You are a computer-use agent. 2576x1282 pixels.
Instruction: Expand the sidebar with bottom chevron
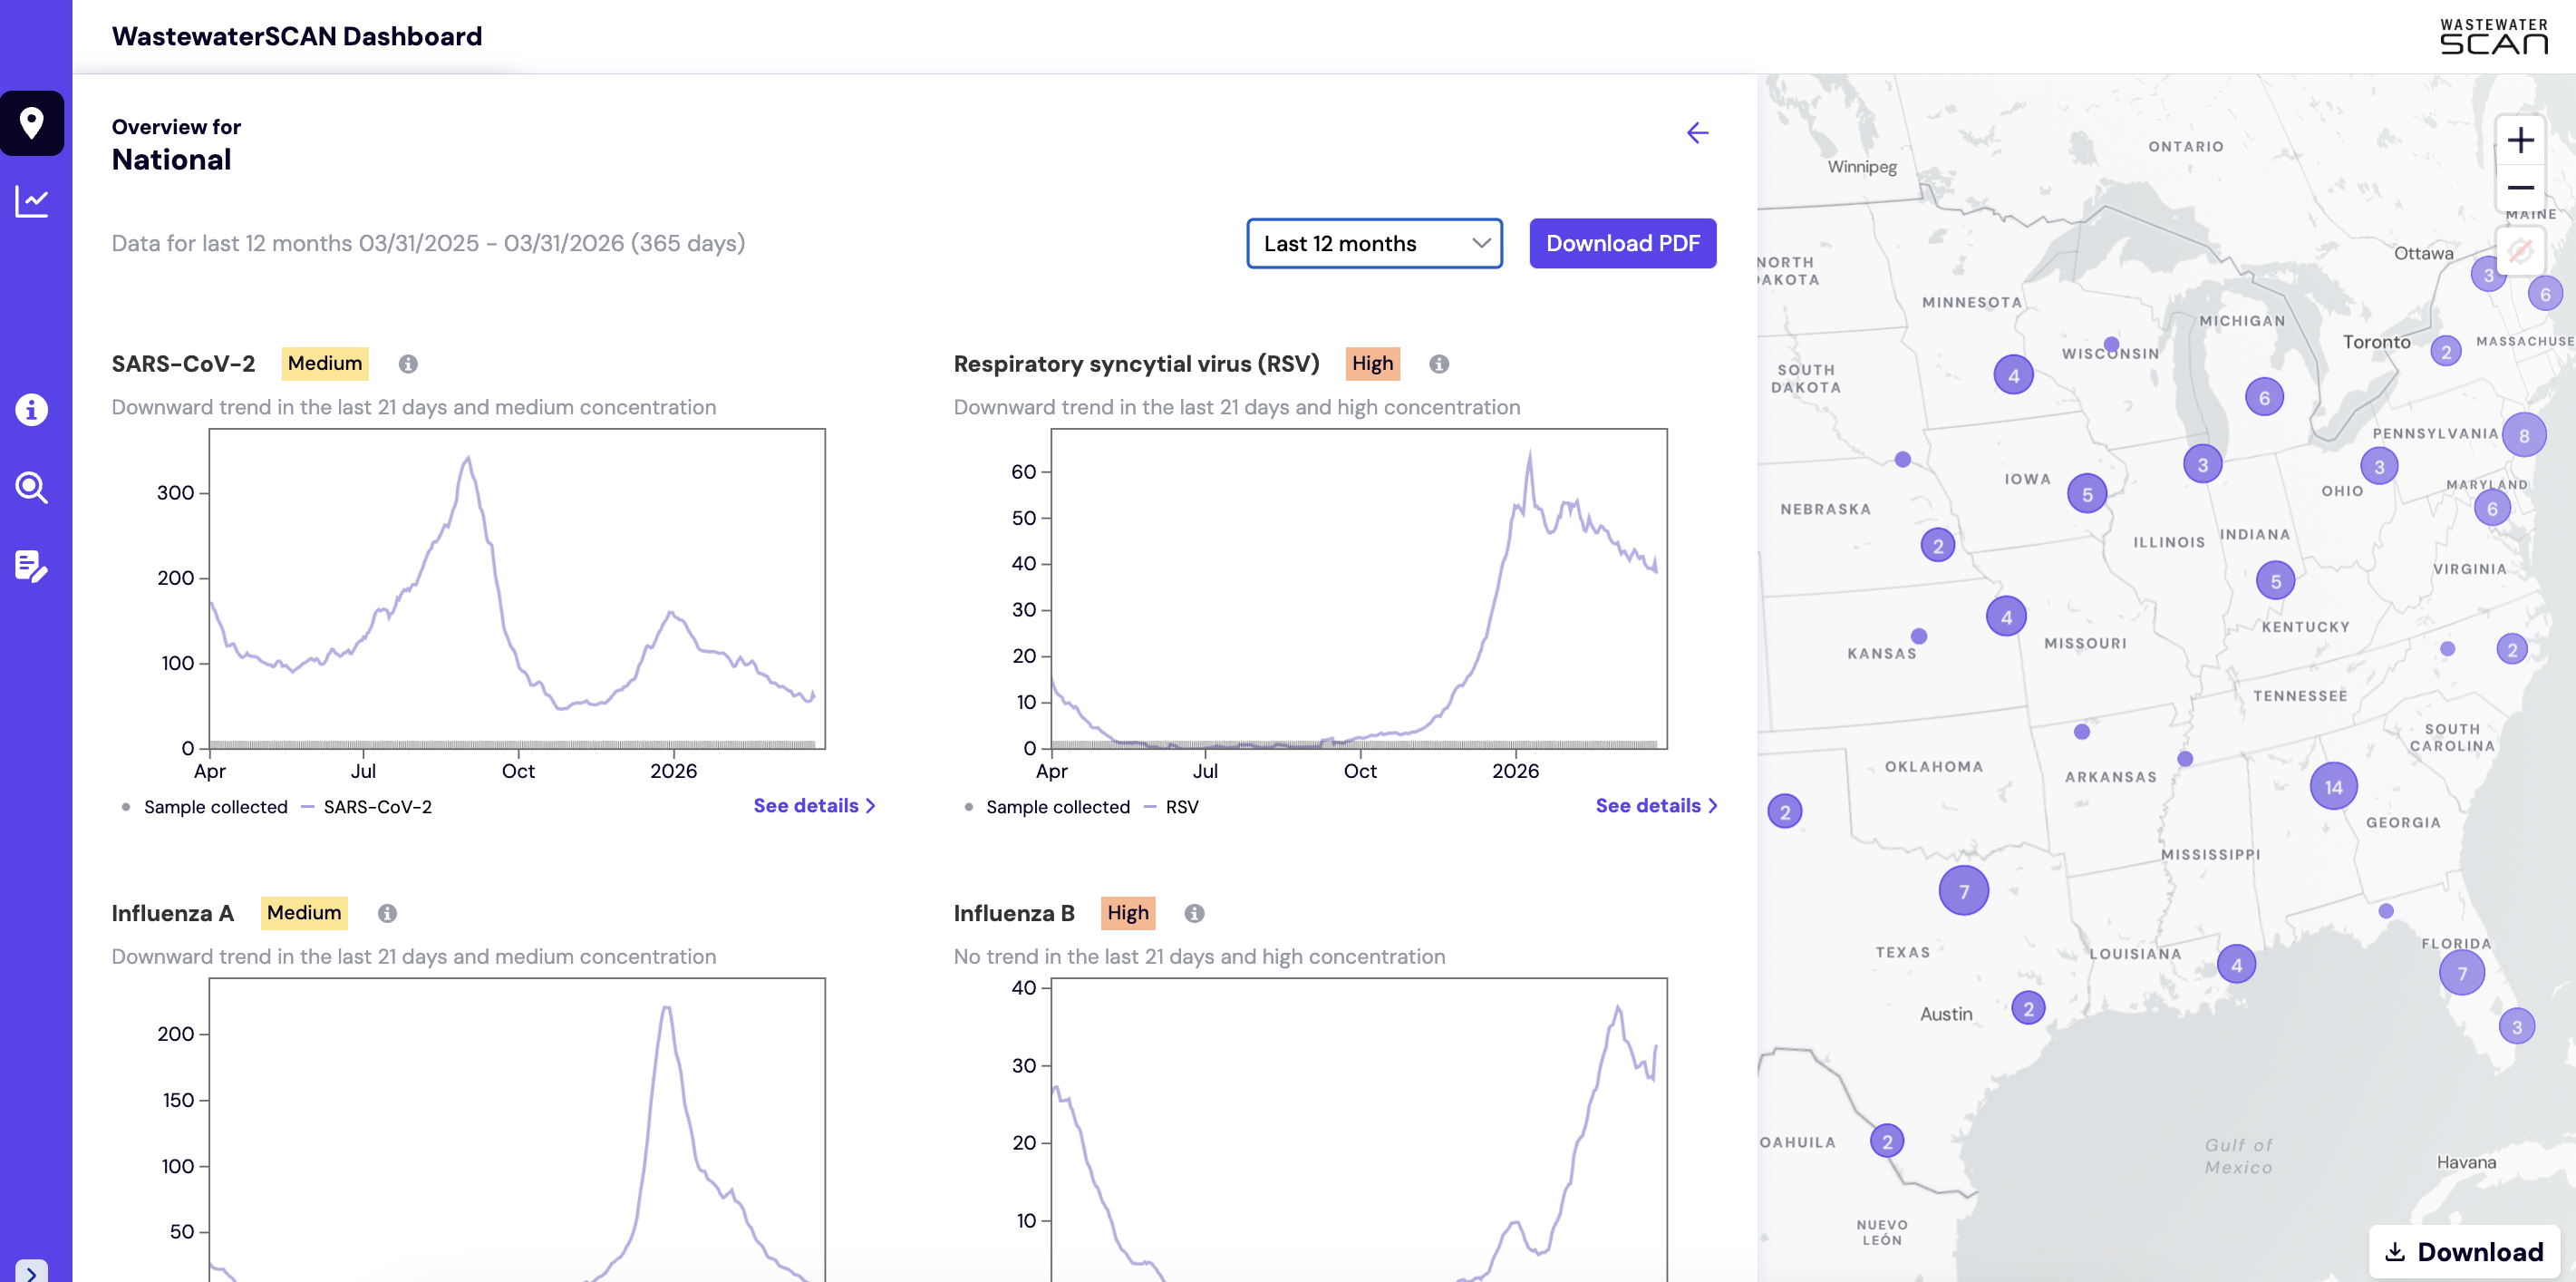pyautogui.click(x=32, y=1272)
